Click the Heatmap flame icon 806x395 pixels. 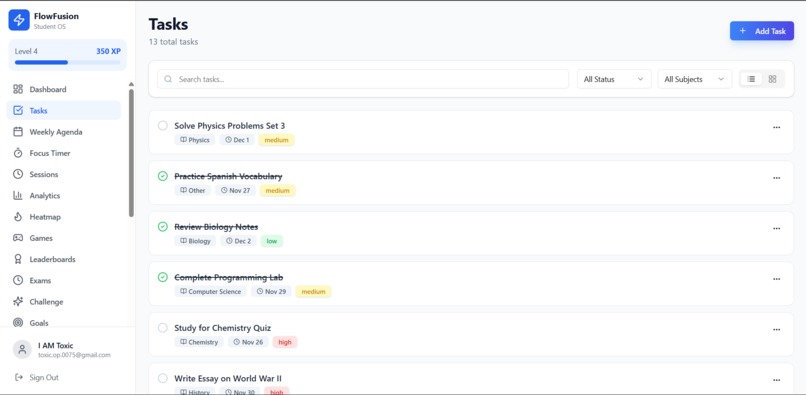pyautogui.click(x=18, y=217)
